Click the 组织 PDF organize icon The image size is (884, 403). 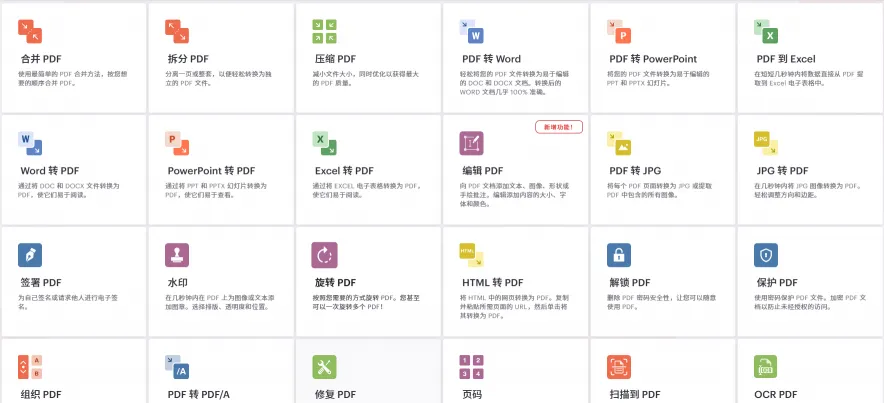pos(30,367)
